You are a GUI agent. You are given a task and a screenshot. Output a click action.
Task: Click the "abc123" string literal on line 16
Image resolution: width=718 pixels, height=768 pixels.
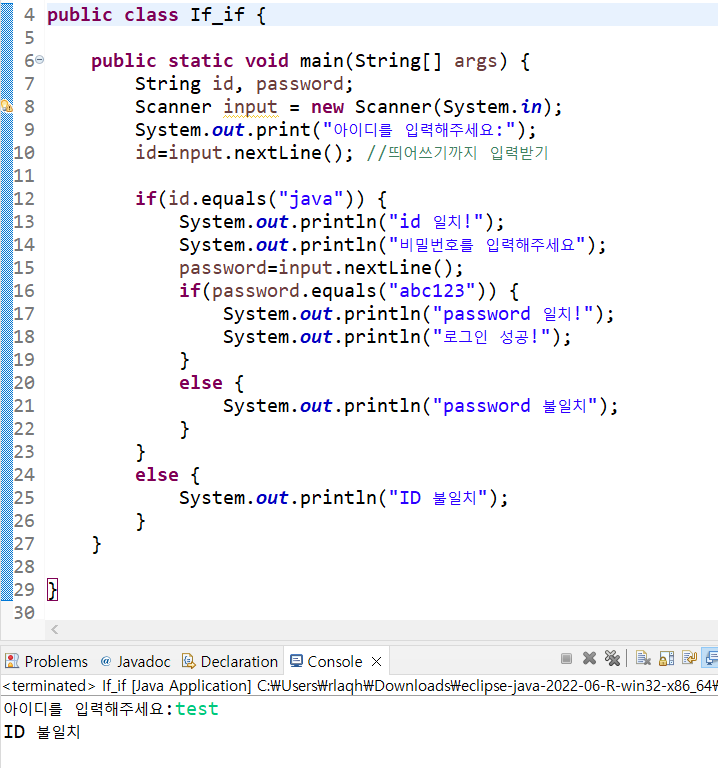coord(432,291)
